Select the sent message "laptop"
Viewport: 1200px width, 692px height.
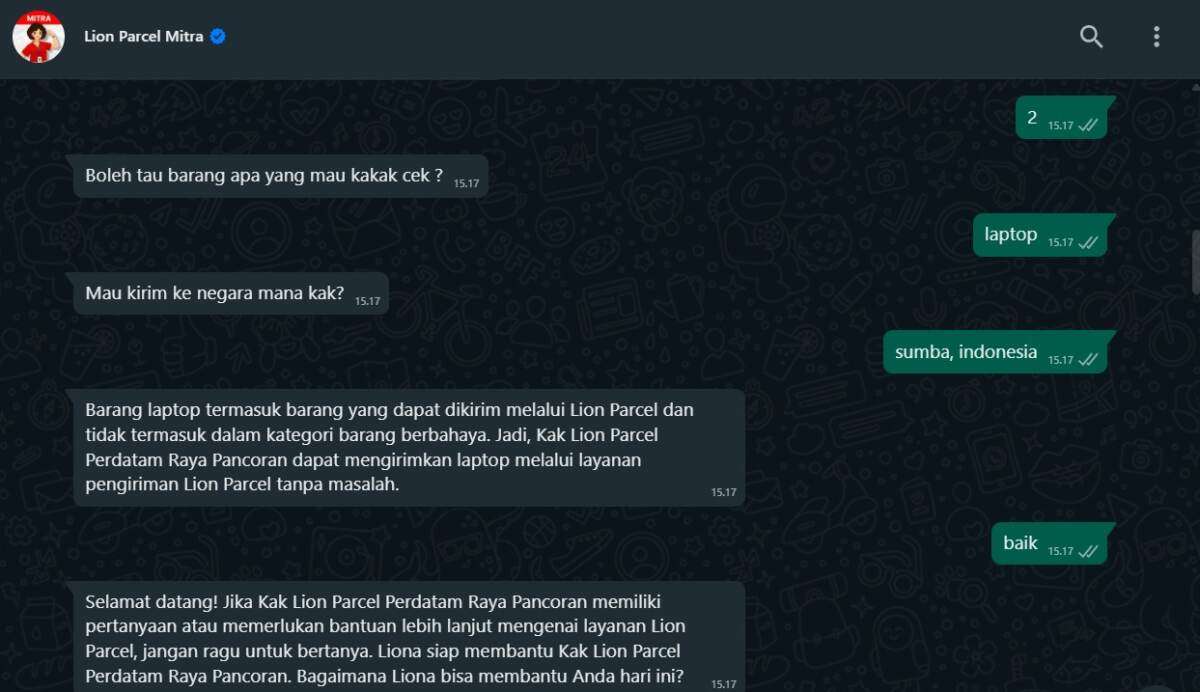point(1040,235)
